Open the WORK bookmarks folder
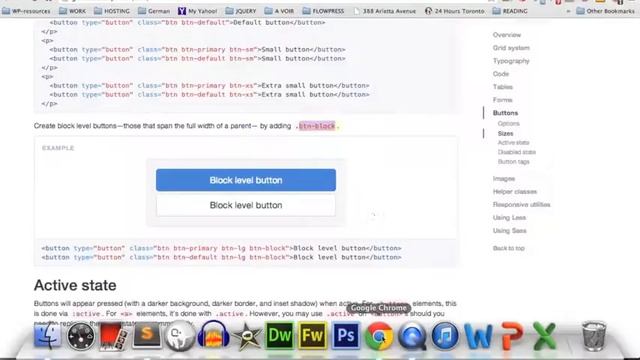The height and width of the screenshot is (360, 640). click(72, 11)
